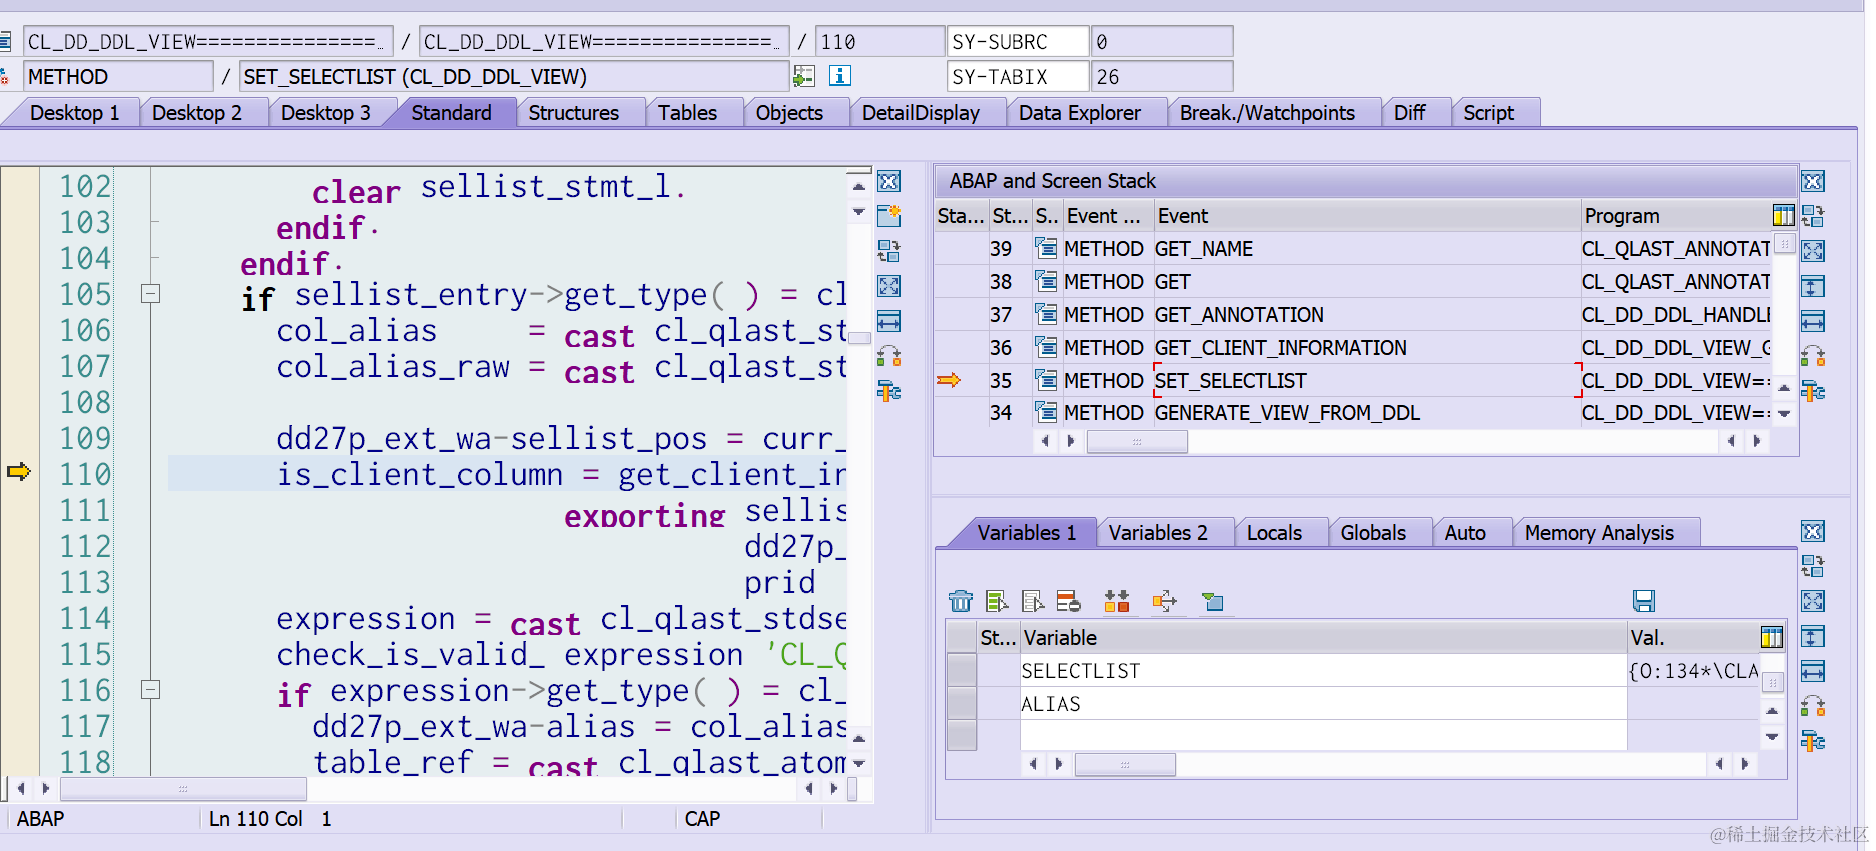Switch to Locals tab
This screenshot has height=851, width=1876.
[x=1274, y=533]
